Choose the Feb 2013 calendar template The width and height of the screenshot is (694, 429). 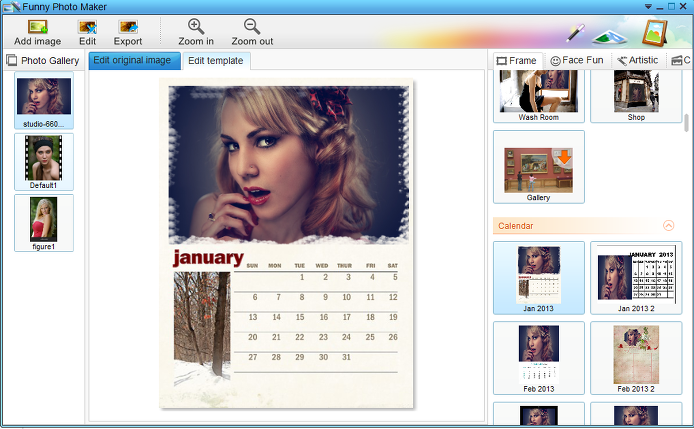pos(539,358)
